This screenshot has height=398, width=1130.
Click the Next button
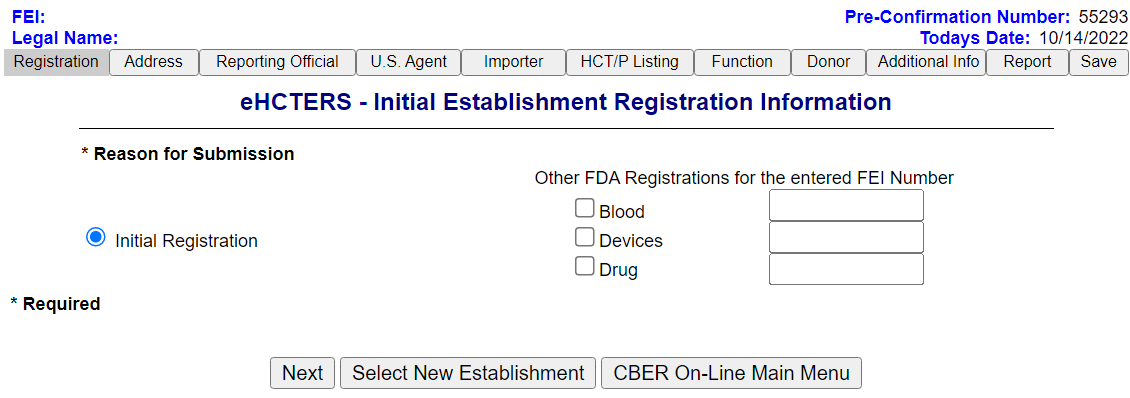302,373
